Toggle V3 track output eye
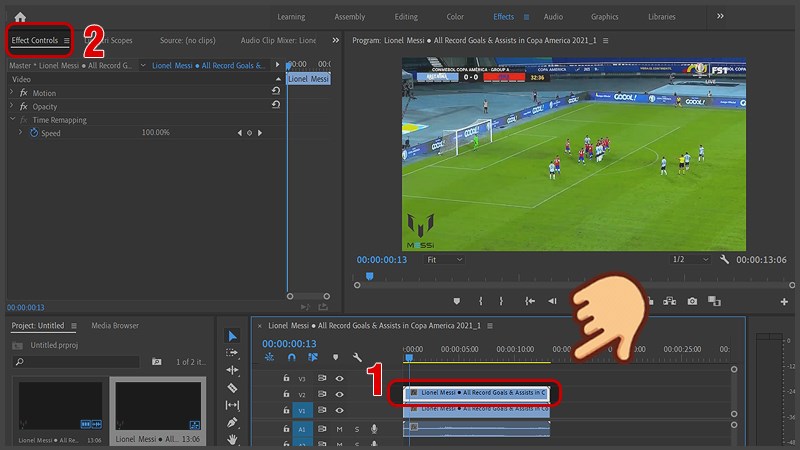The image size is (800, 450). [x=339, y=378]
